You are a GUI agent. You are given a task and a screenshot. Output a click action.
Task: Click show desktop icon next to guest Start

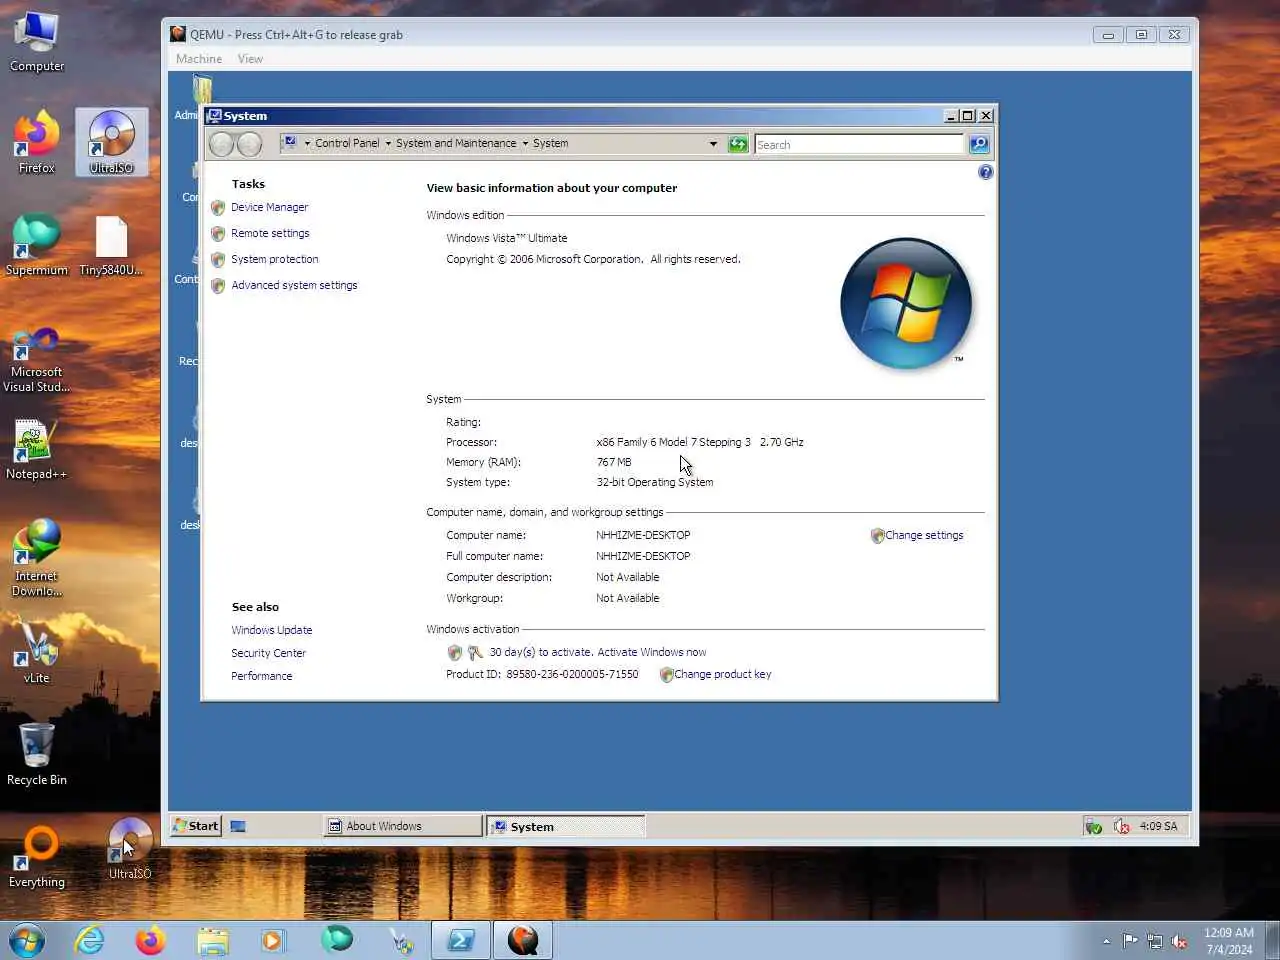(x=238, y=826)
